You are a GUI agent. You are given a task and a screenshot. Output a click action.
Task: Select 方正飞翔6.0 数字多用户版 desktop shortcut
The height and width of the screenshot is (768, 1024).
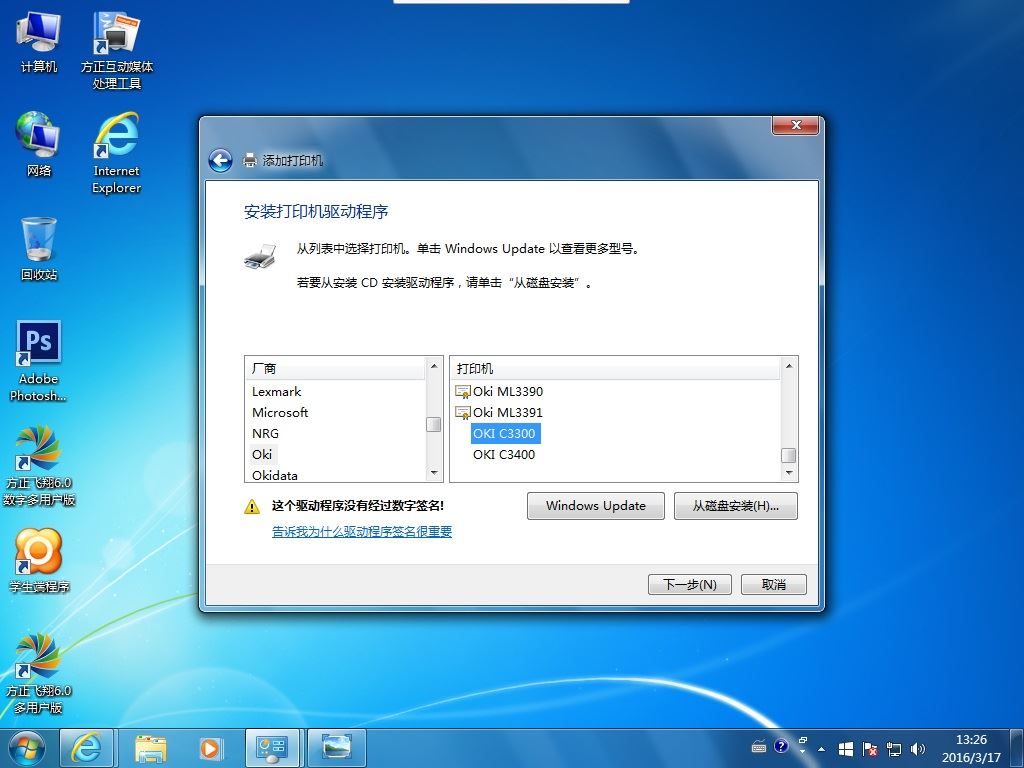(x=39, y=465)
